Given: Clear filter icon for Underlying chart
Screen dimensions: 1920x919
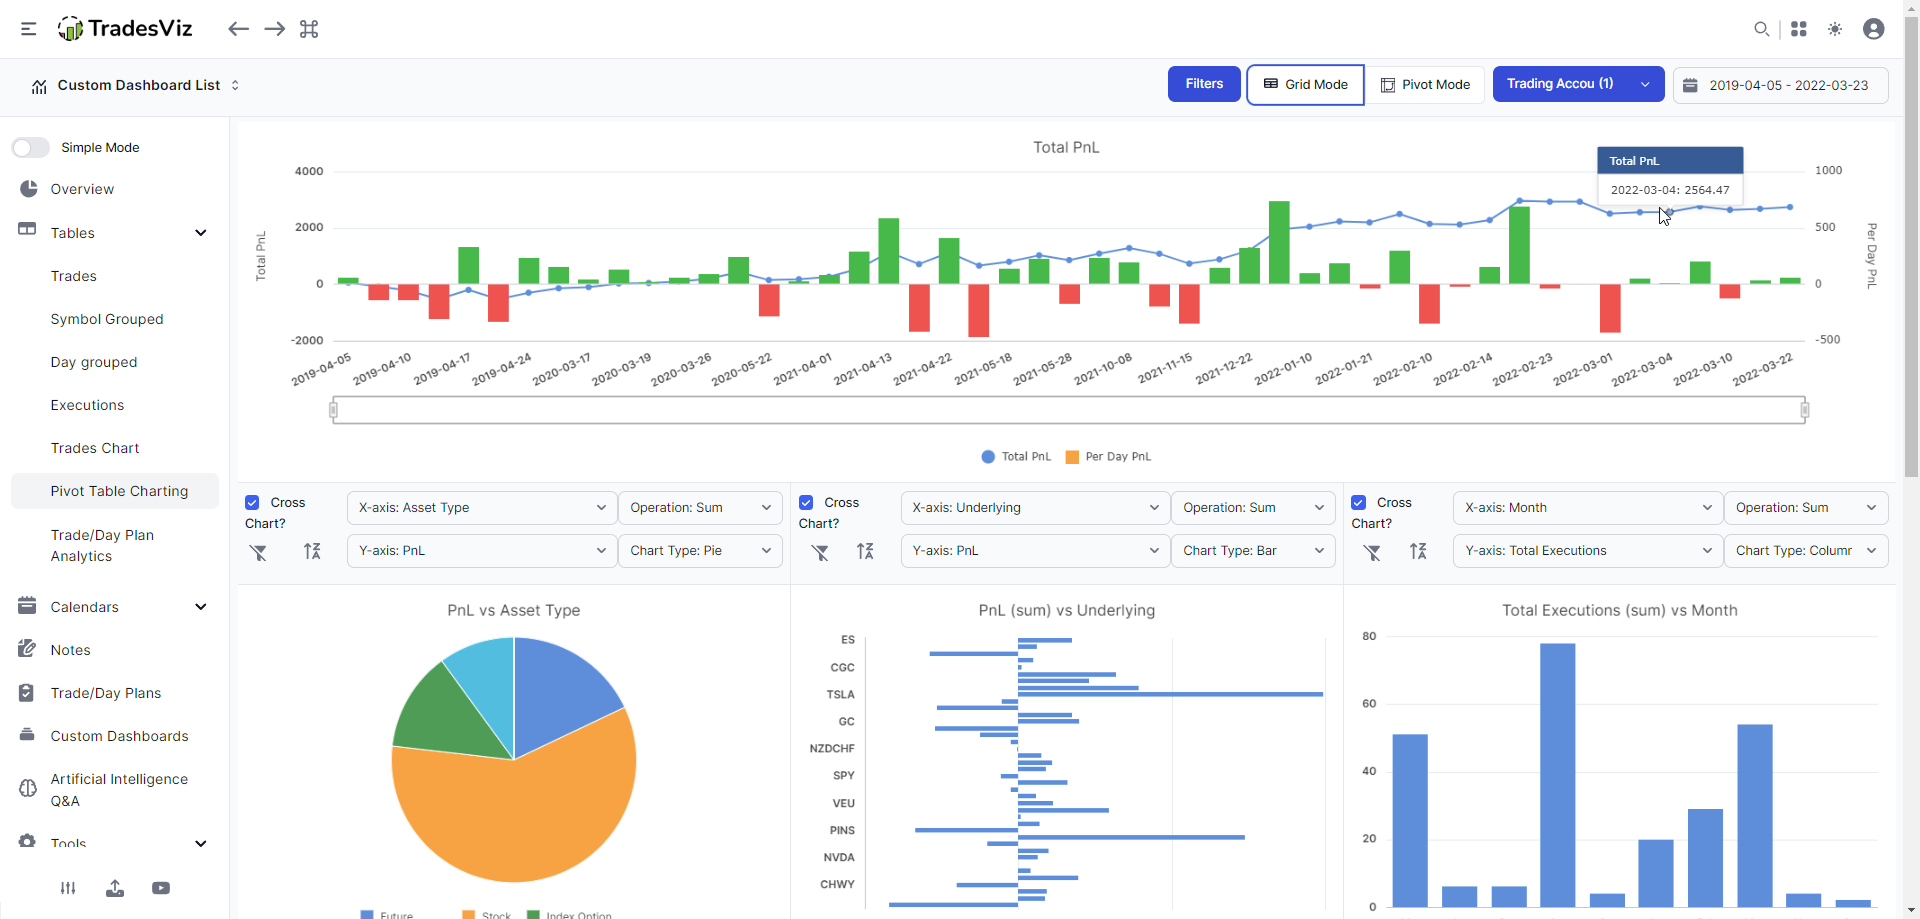Looking at the screenshot, I should pos(820,552).
